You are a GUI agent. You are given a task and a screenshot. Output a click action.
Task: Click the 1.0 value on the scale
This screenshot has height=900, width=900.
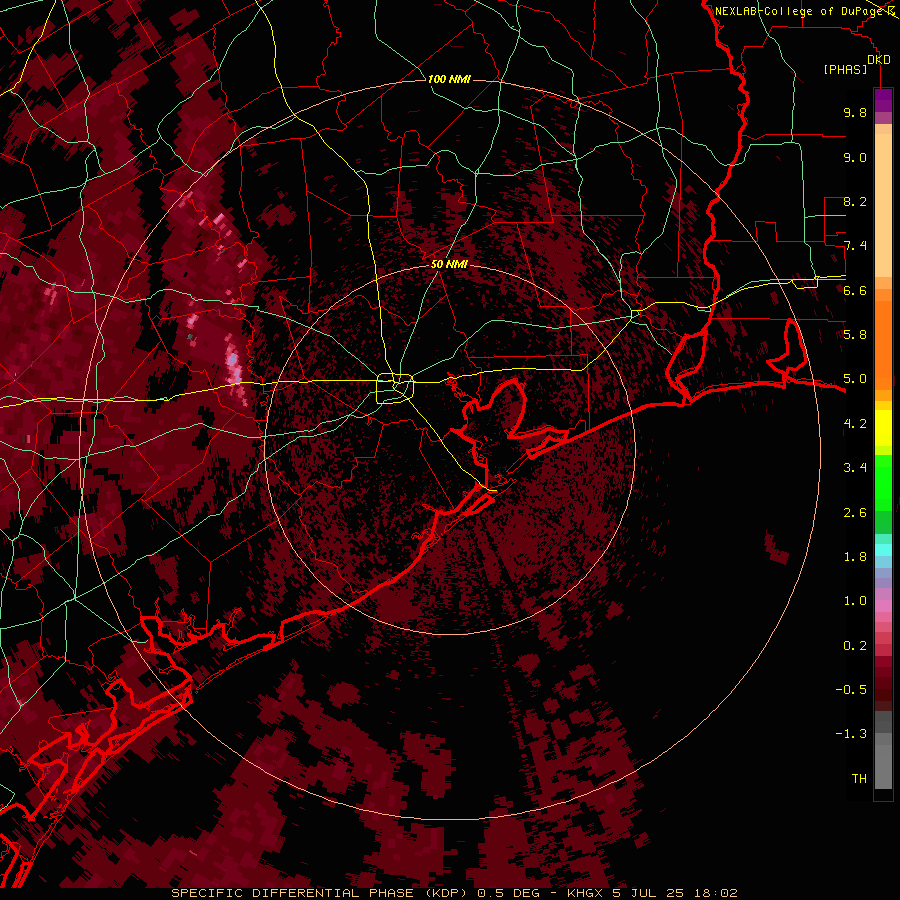[855, 602]
